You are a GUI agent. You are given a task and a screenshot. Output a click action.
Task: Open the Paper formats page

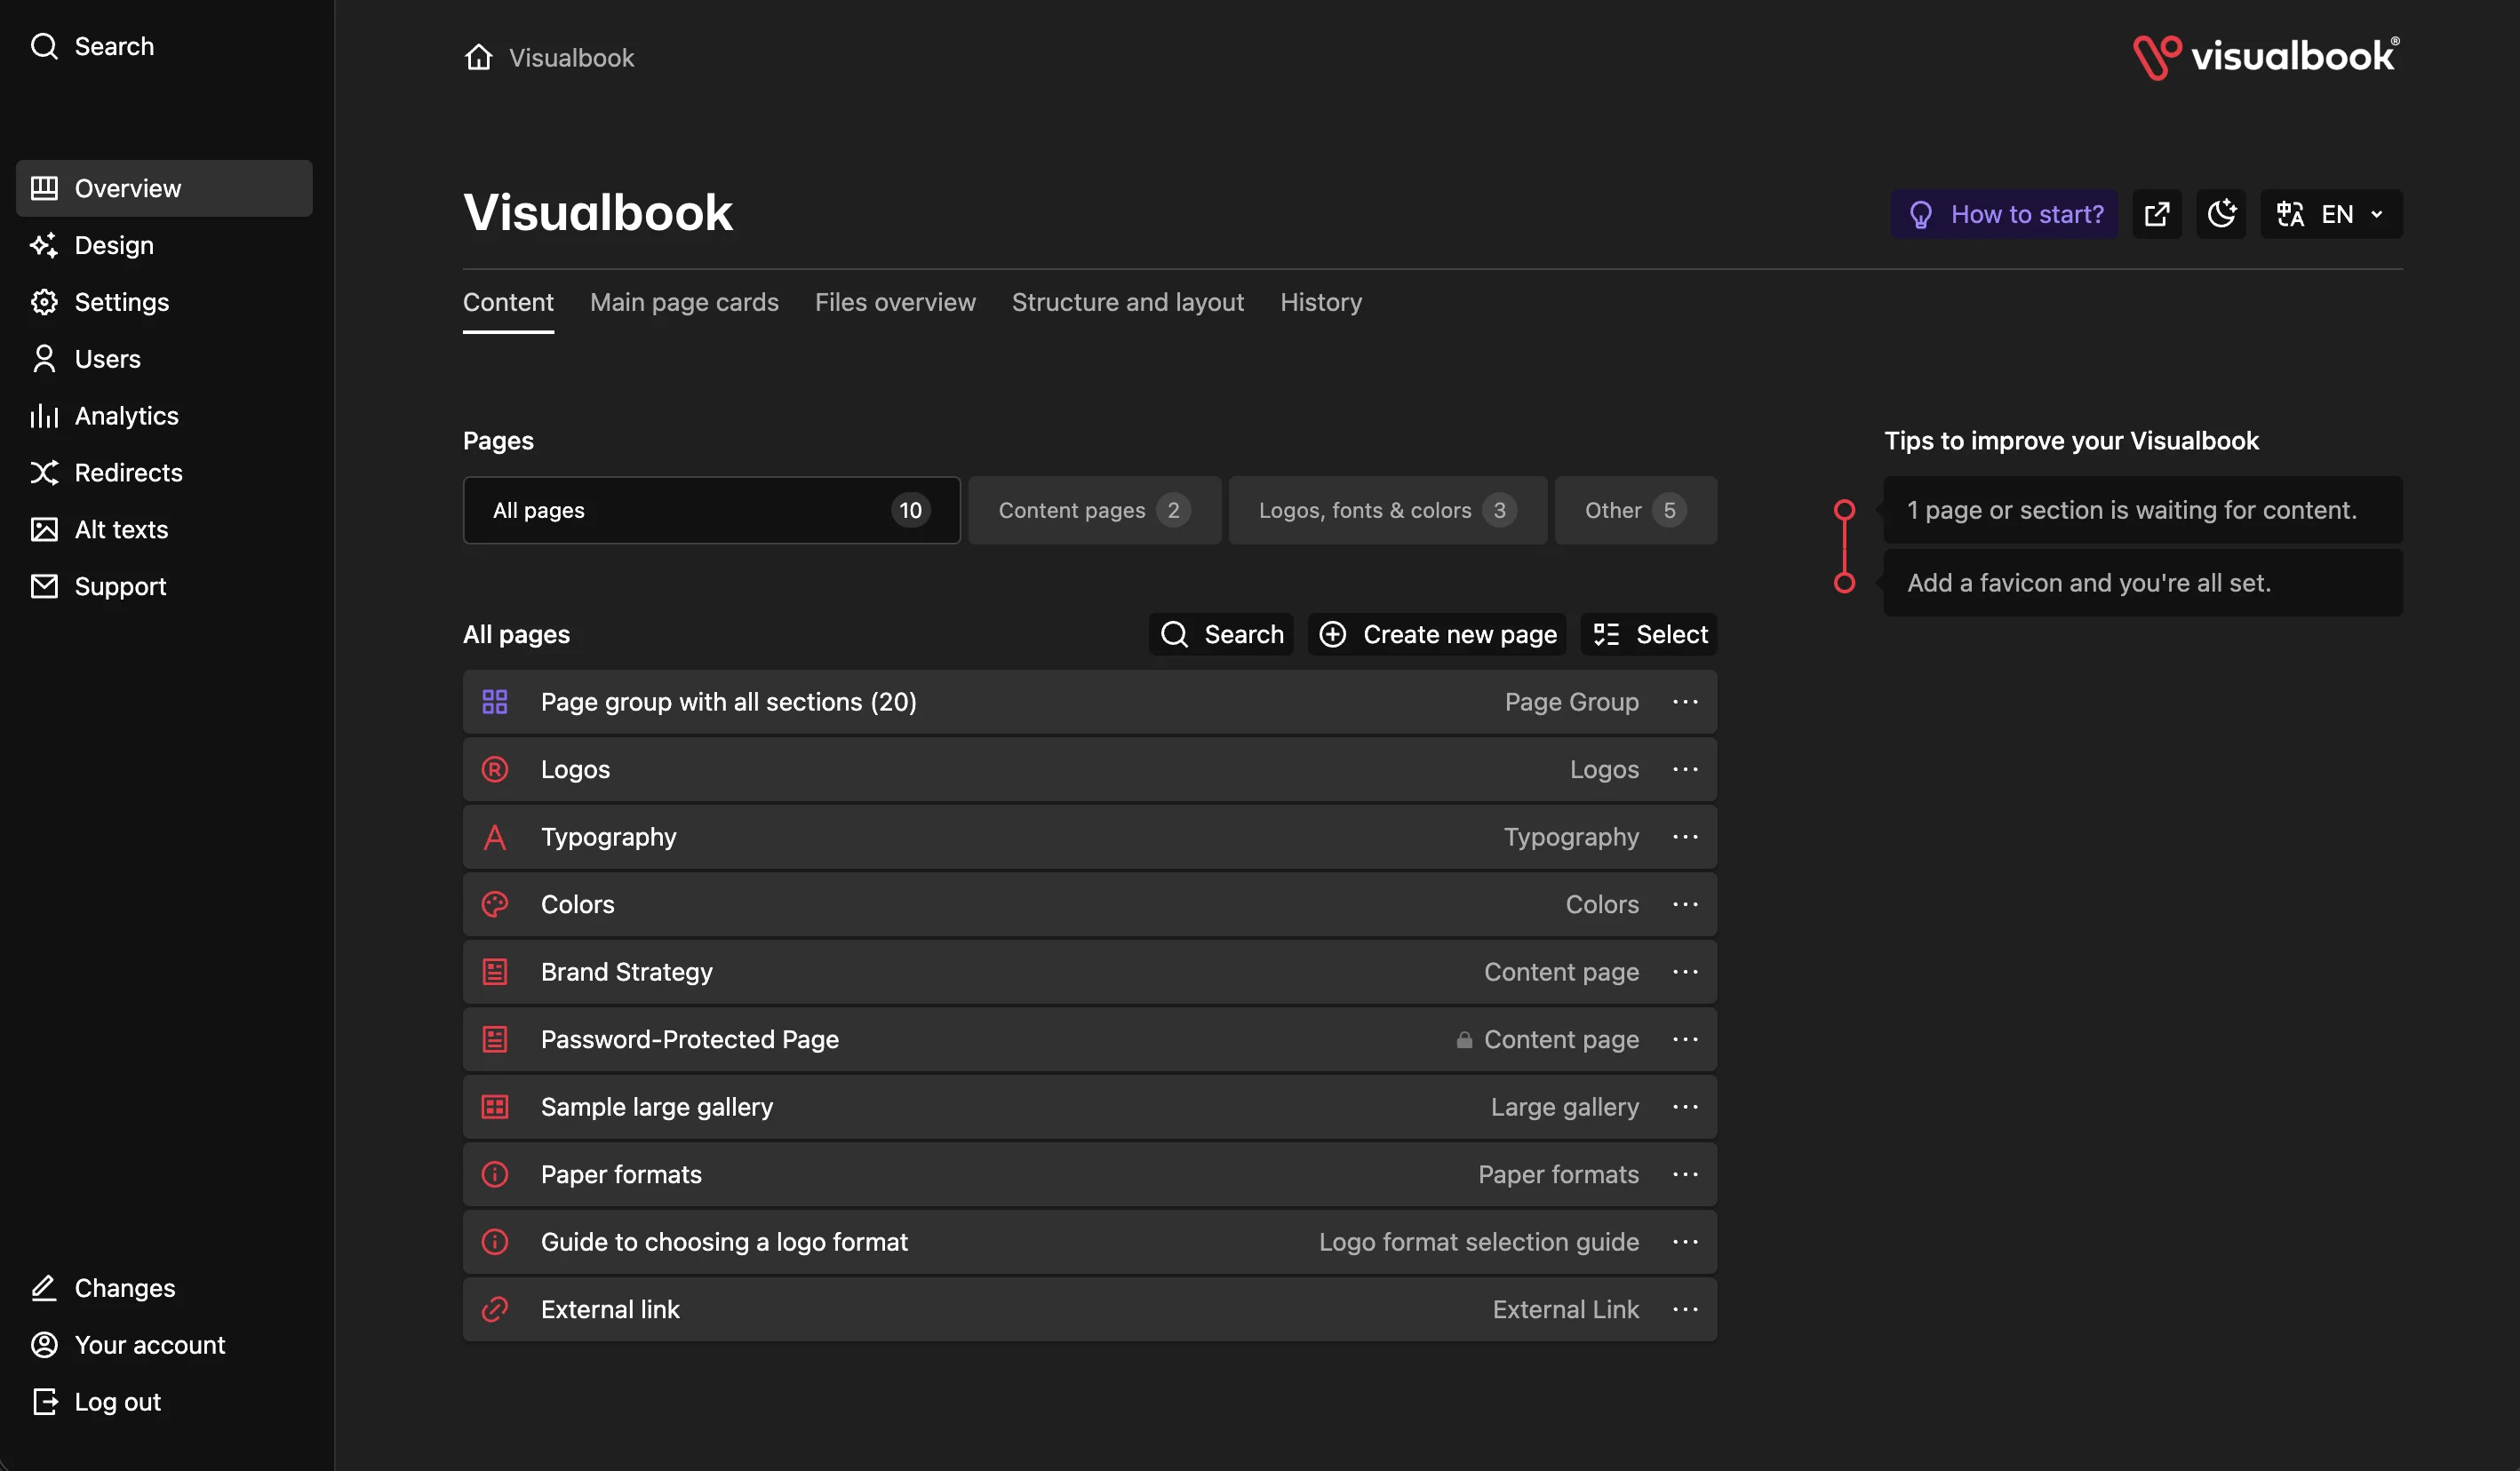point(1090,1174)
